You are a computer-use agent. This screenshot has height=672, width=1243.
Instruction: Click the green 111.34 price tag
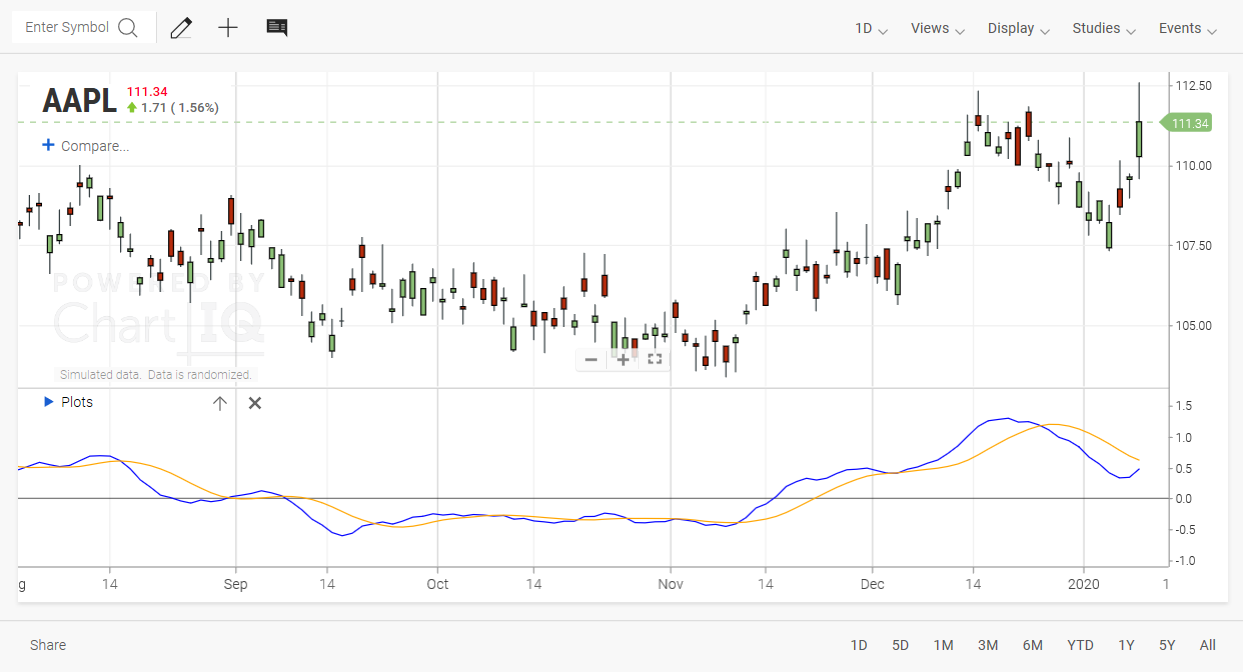(x=1187, y=123)
